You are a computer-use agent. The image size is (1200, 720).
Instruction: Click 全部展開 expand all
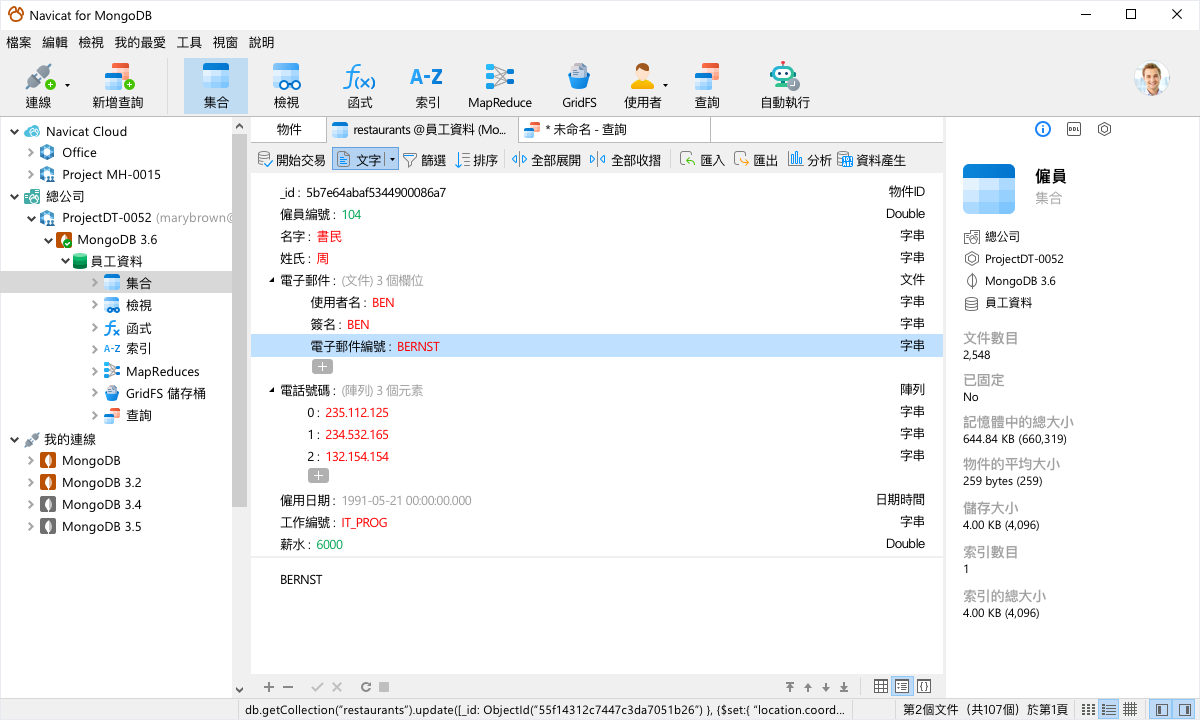(546, 160)
